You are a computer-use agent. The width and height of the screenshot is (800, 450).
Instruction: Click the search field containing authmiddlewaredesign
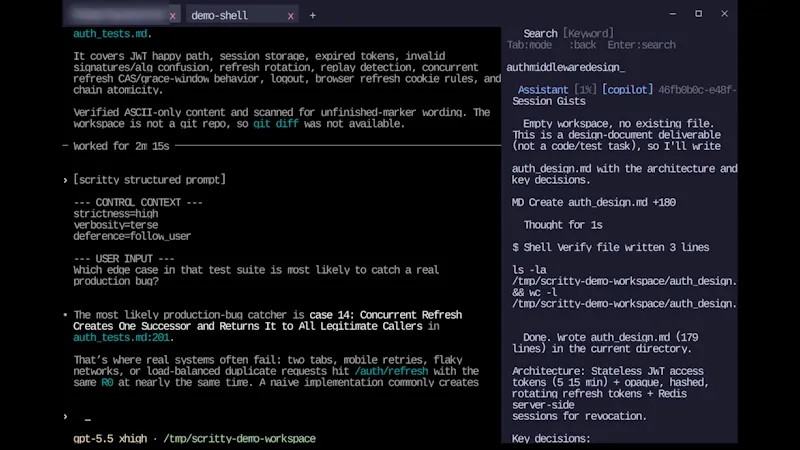[x=620, y=67]
